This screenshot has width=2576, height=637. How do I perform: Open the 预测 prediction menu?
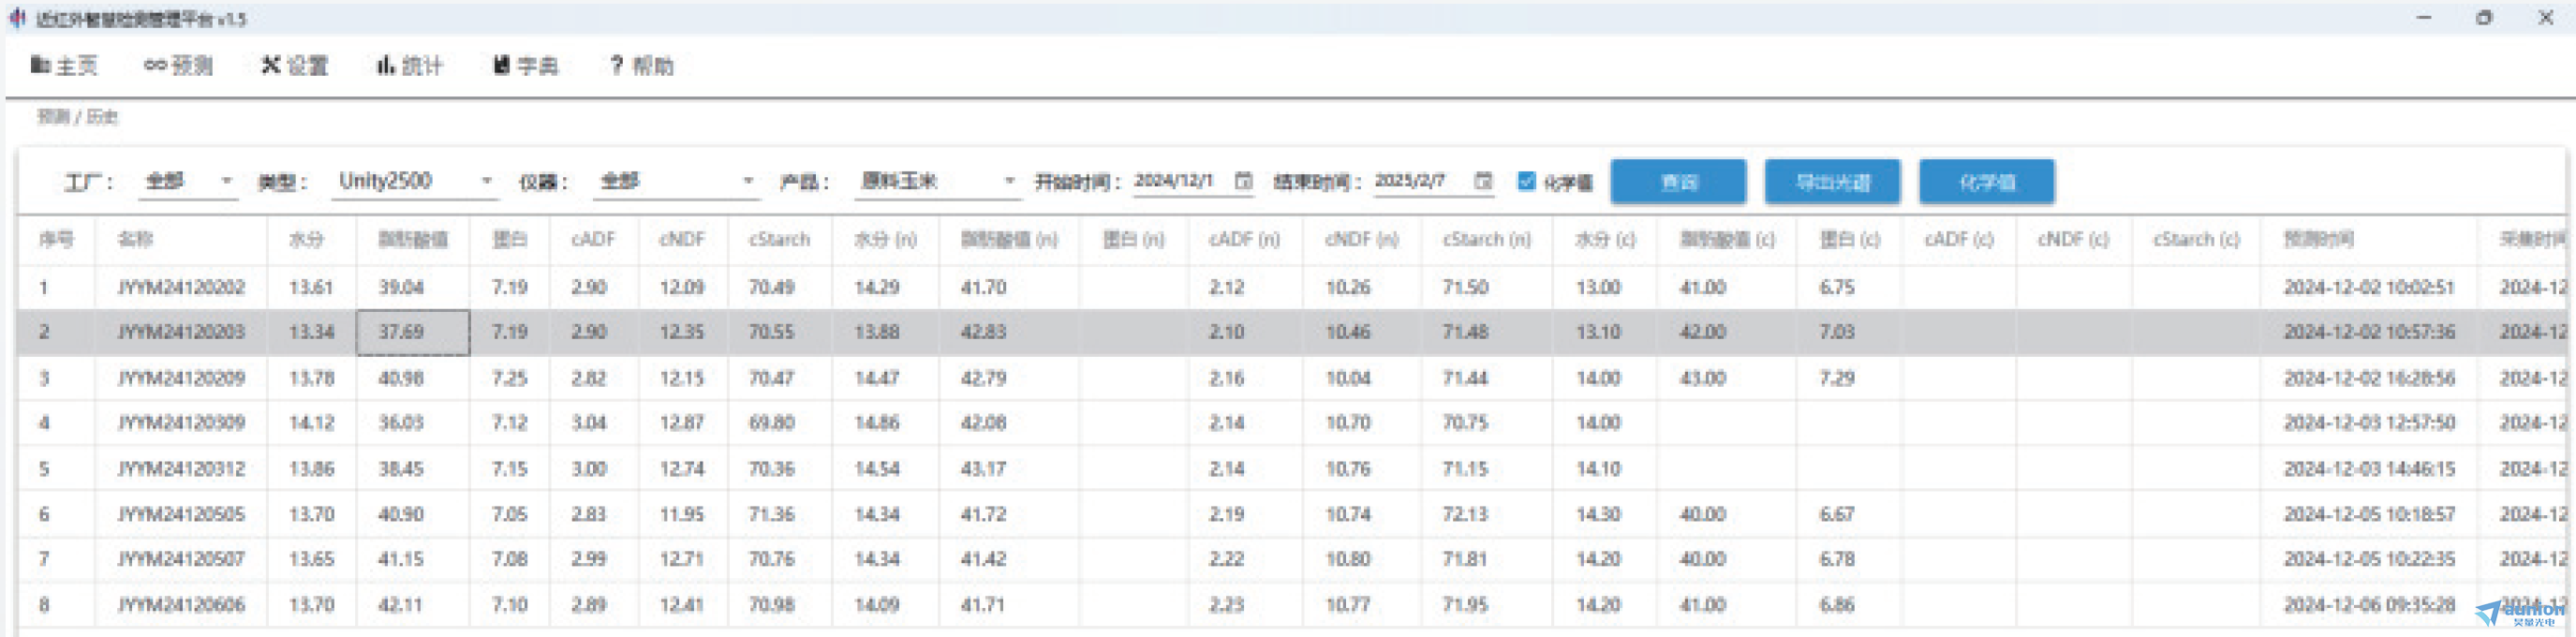[x=179, y=66]
